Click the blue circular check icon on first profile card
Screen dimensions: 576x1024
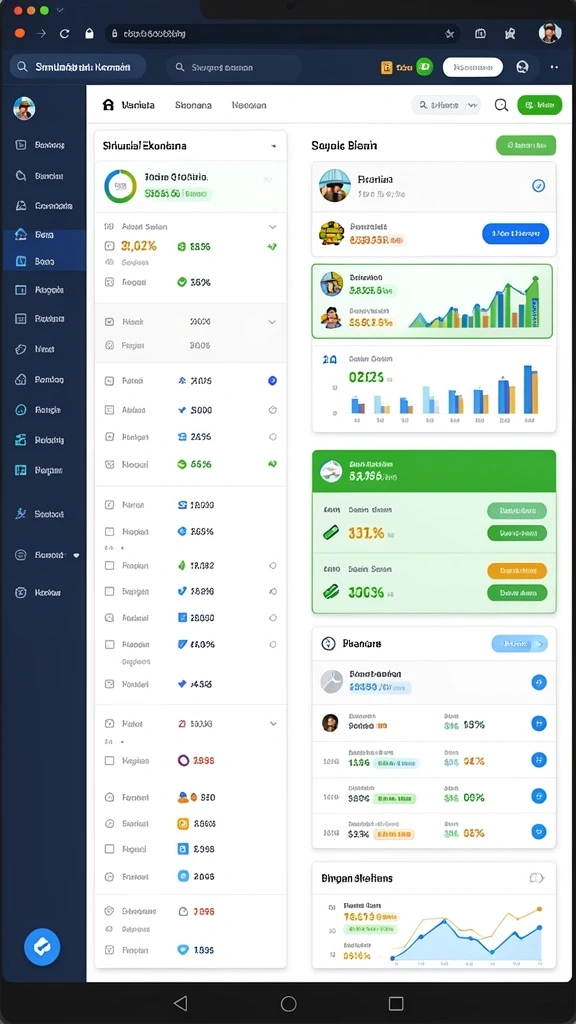click(x=538, y=185)
